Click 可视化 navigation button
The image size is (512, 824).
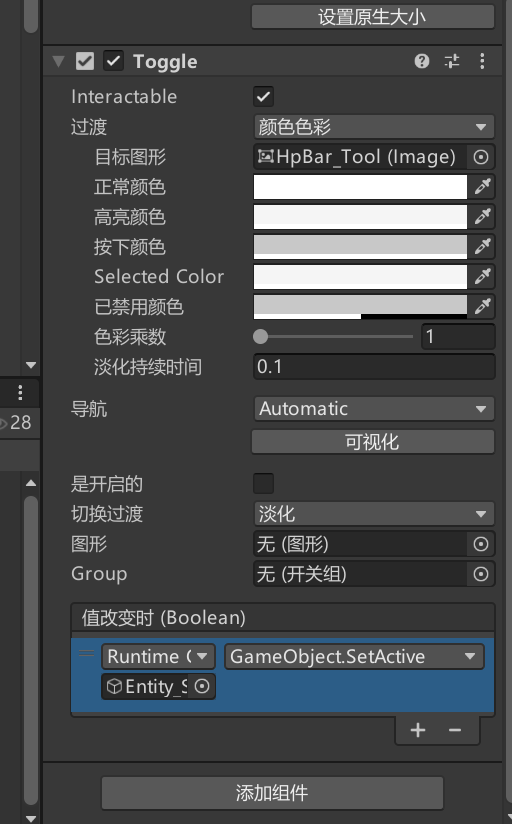[373, 442]
